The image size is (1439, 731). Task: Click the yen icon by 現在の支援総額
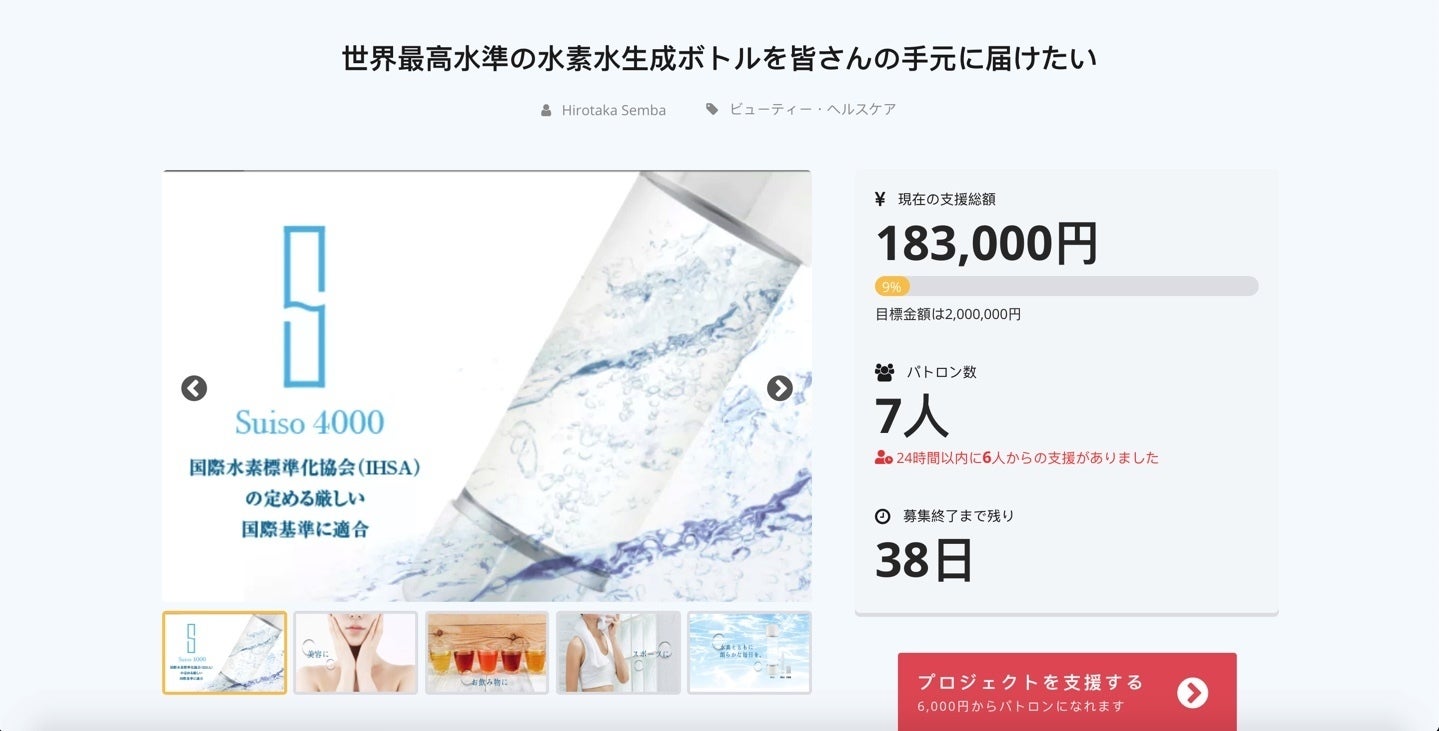coord(880,199)
